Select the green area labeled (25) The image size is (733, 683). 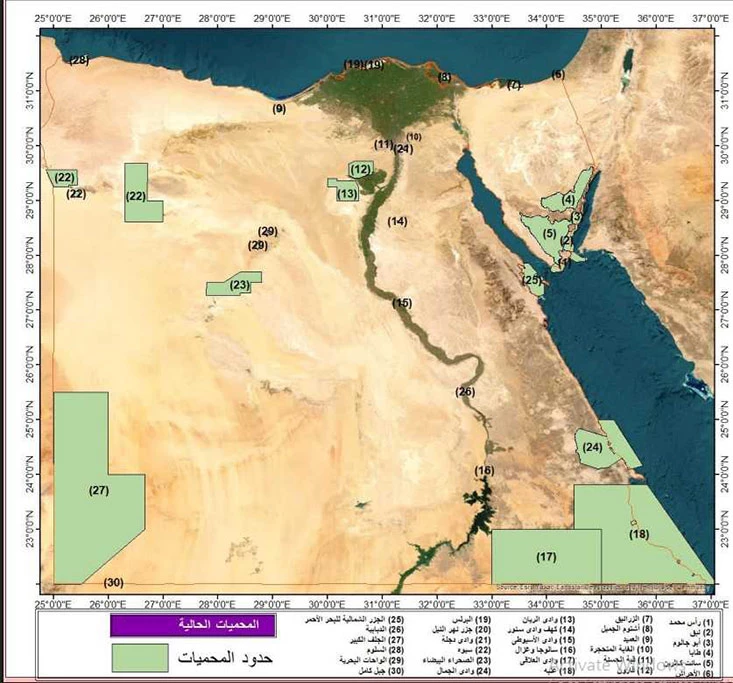(x=532, y=279)
